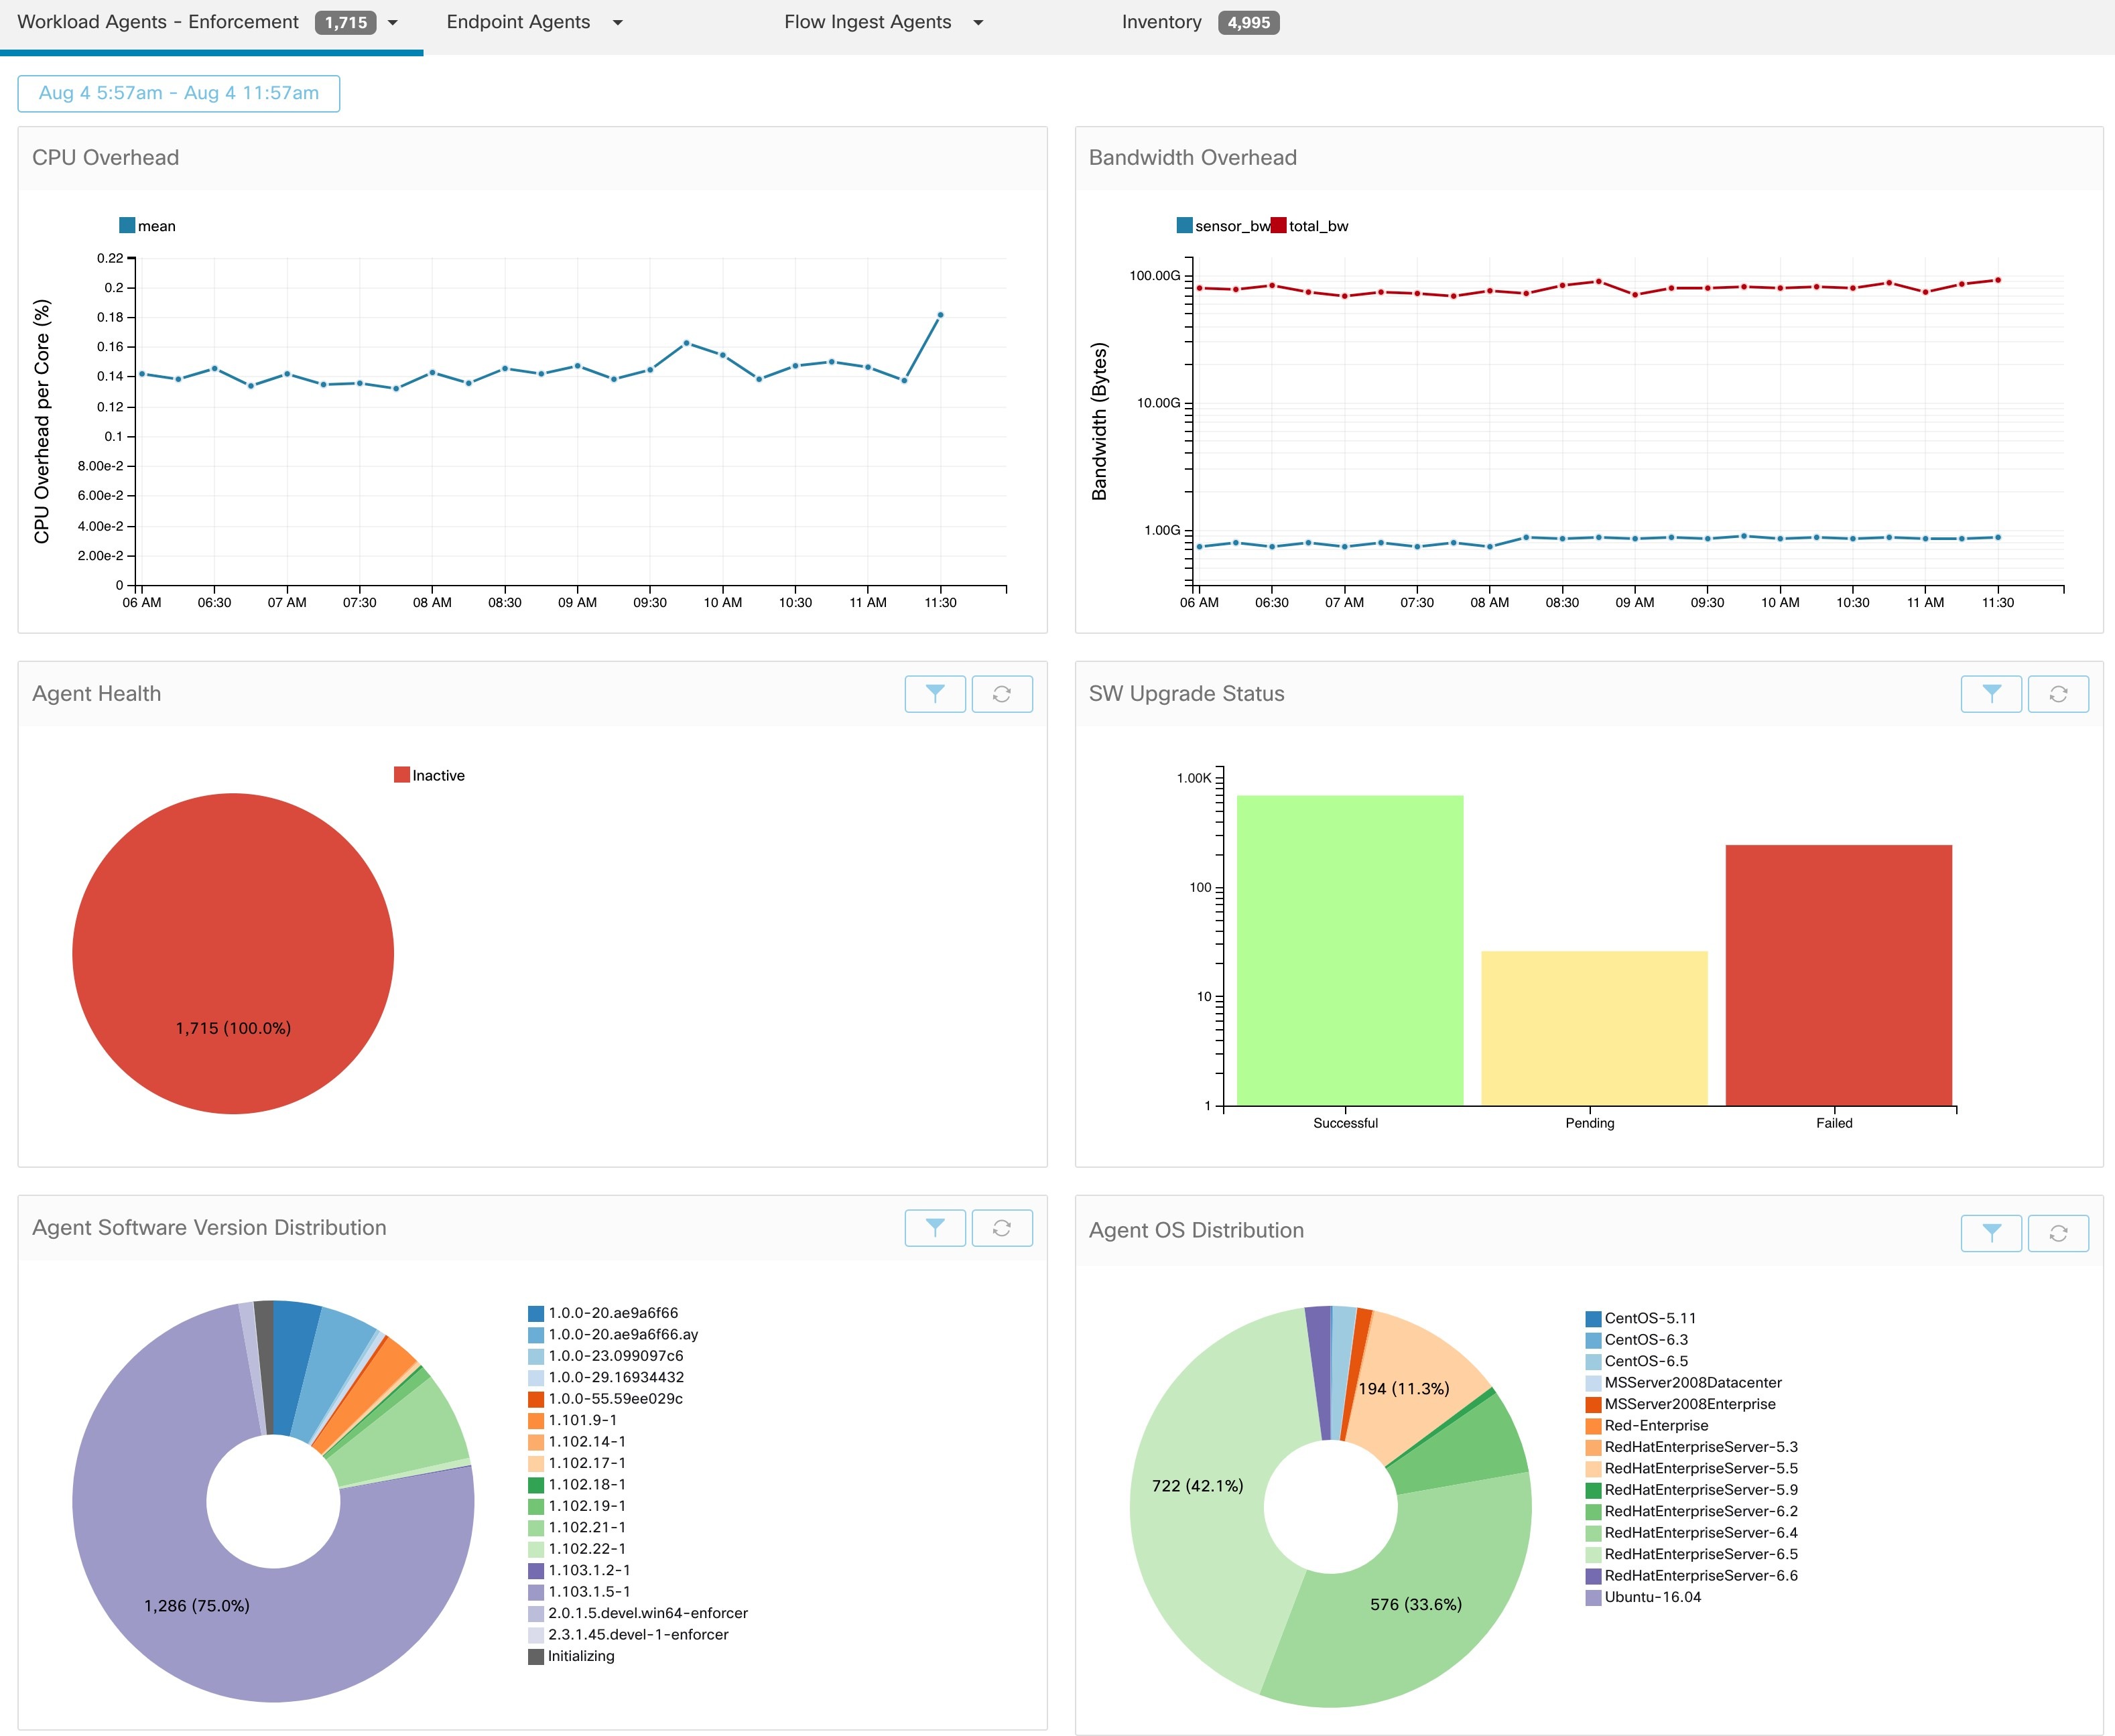
Task: Select legend entry 1.103.1.2-1
Action: [x=579, y=1570]
